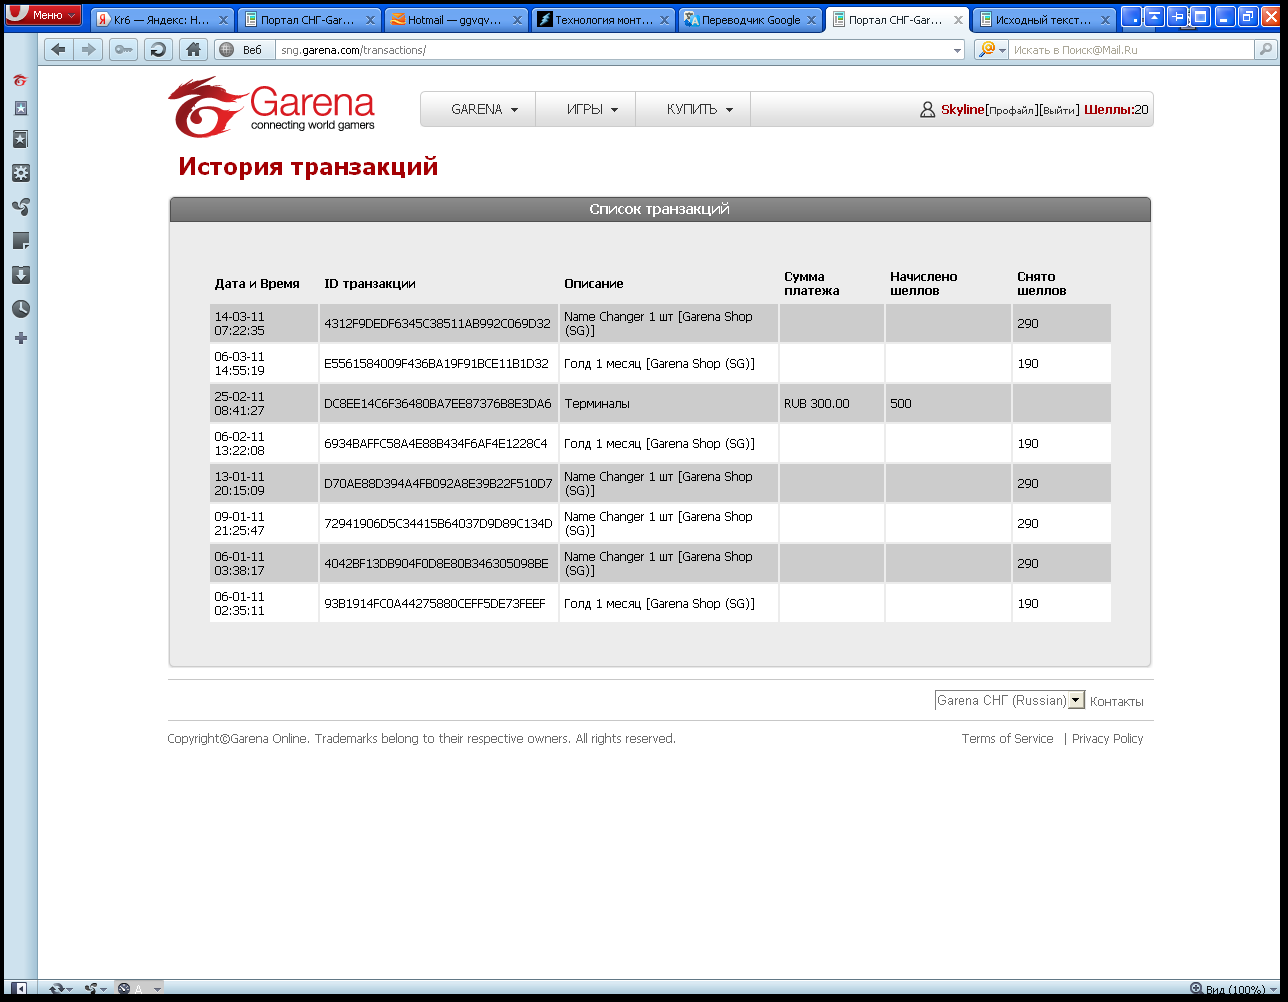Open the downloads panel in sidebar

20,275
